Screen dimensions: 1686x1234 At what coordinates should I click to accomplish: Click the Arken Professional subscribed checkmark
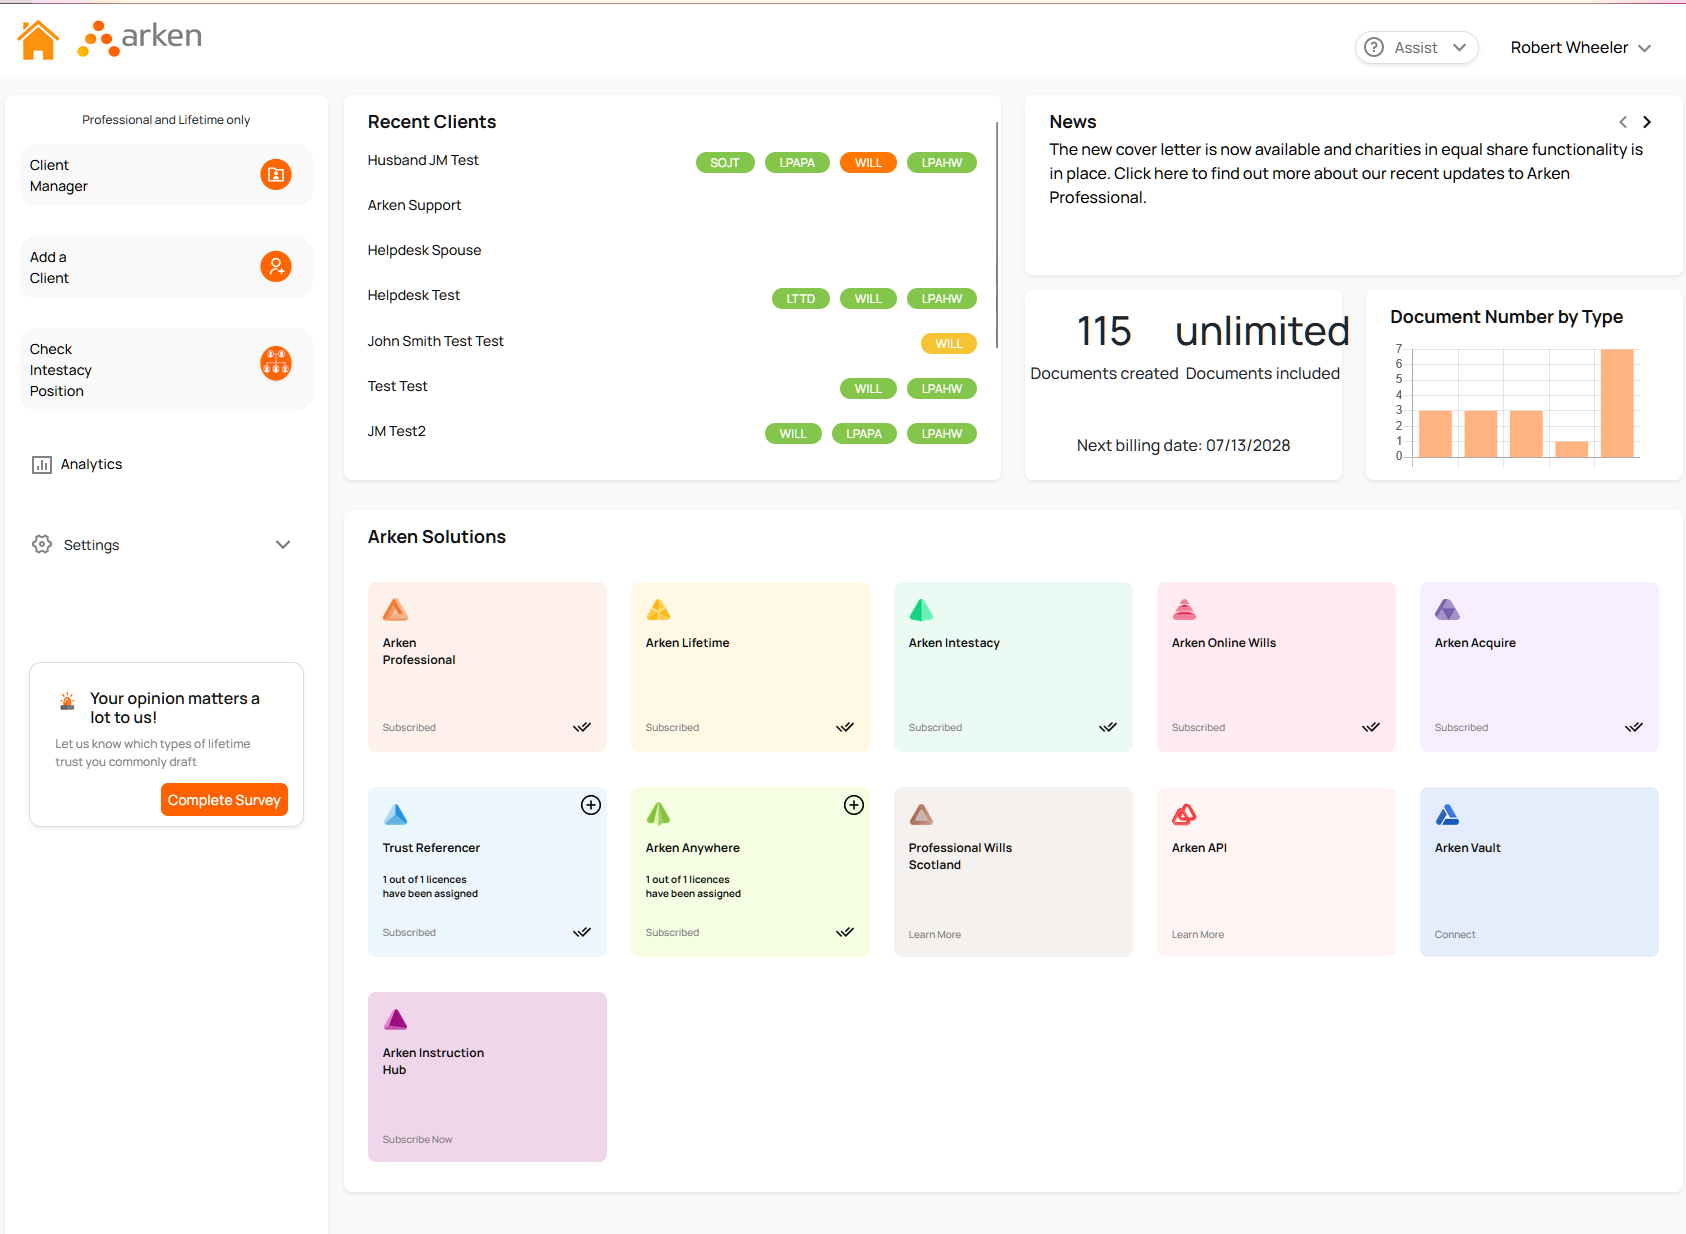(x=582, y=727)
